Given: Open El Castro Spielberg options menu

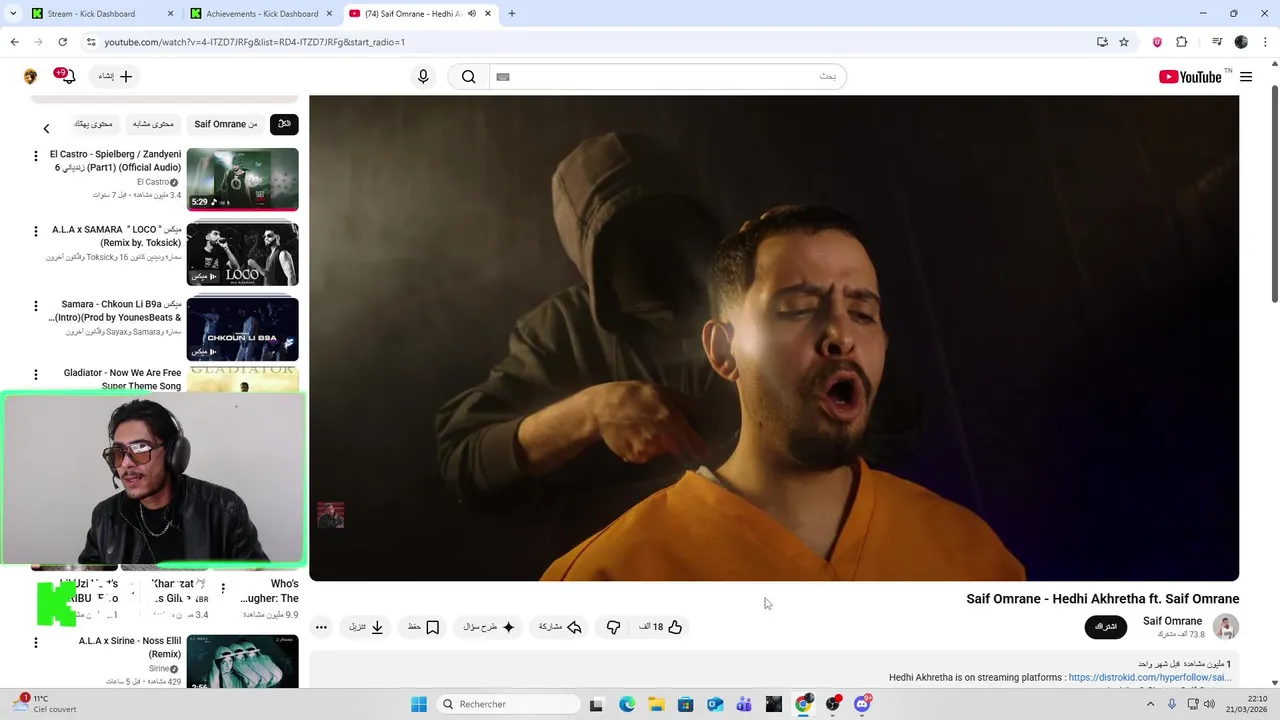Looking at the screenshot, I should 36,156.
